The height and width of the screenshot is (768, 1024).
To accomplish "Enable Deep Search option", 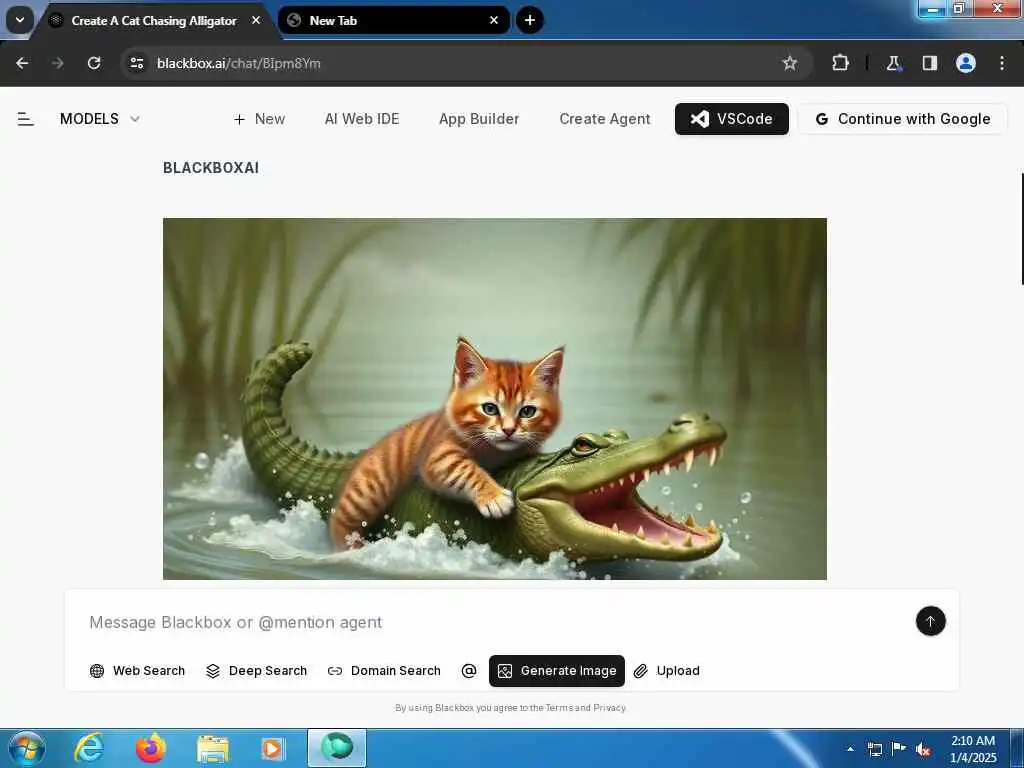I will 256,671.
